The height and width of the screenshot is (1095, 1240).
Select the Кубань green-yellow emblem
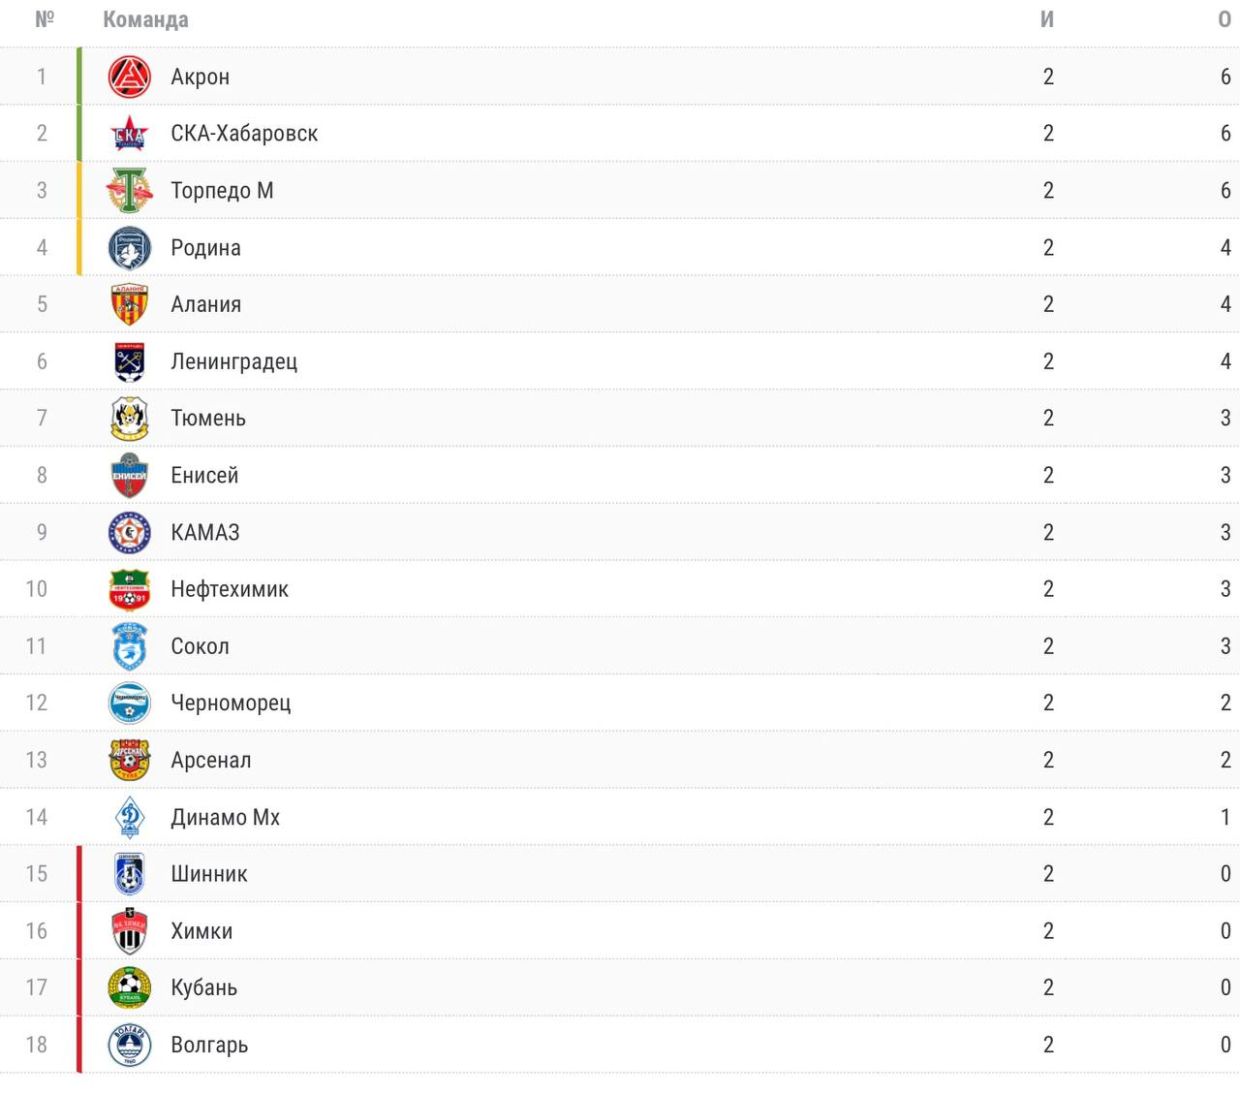(x=129, y=988)
